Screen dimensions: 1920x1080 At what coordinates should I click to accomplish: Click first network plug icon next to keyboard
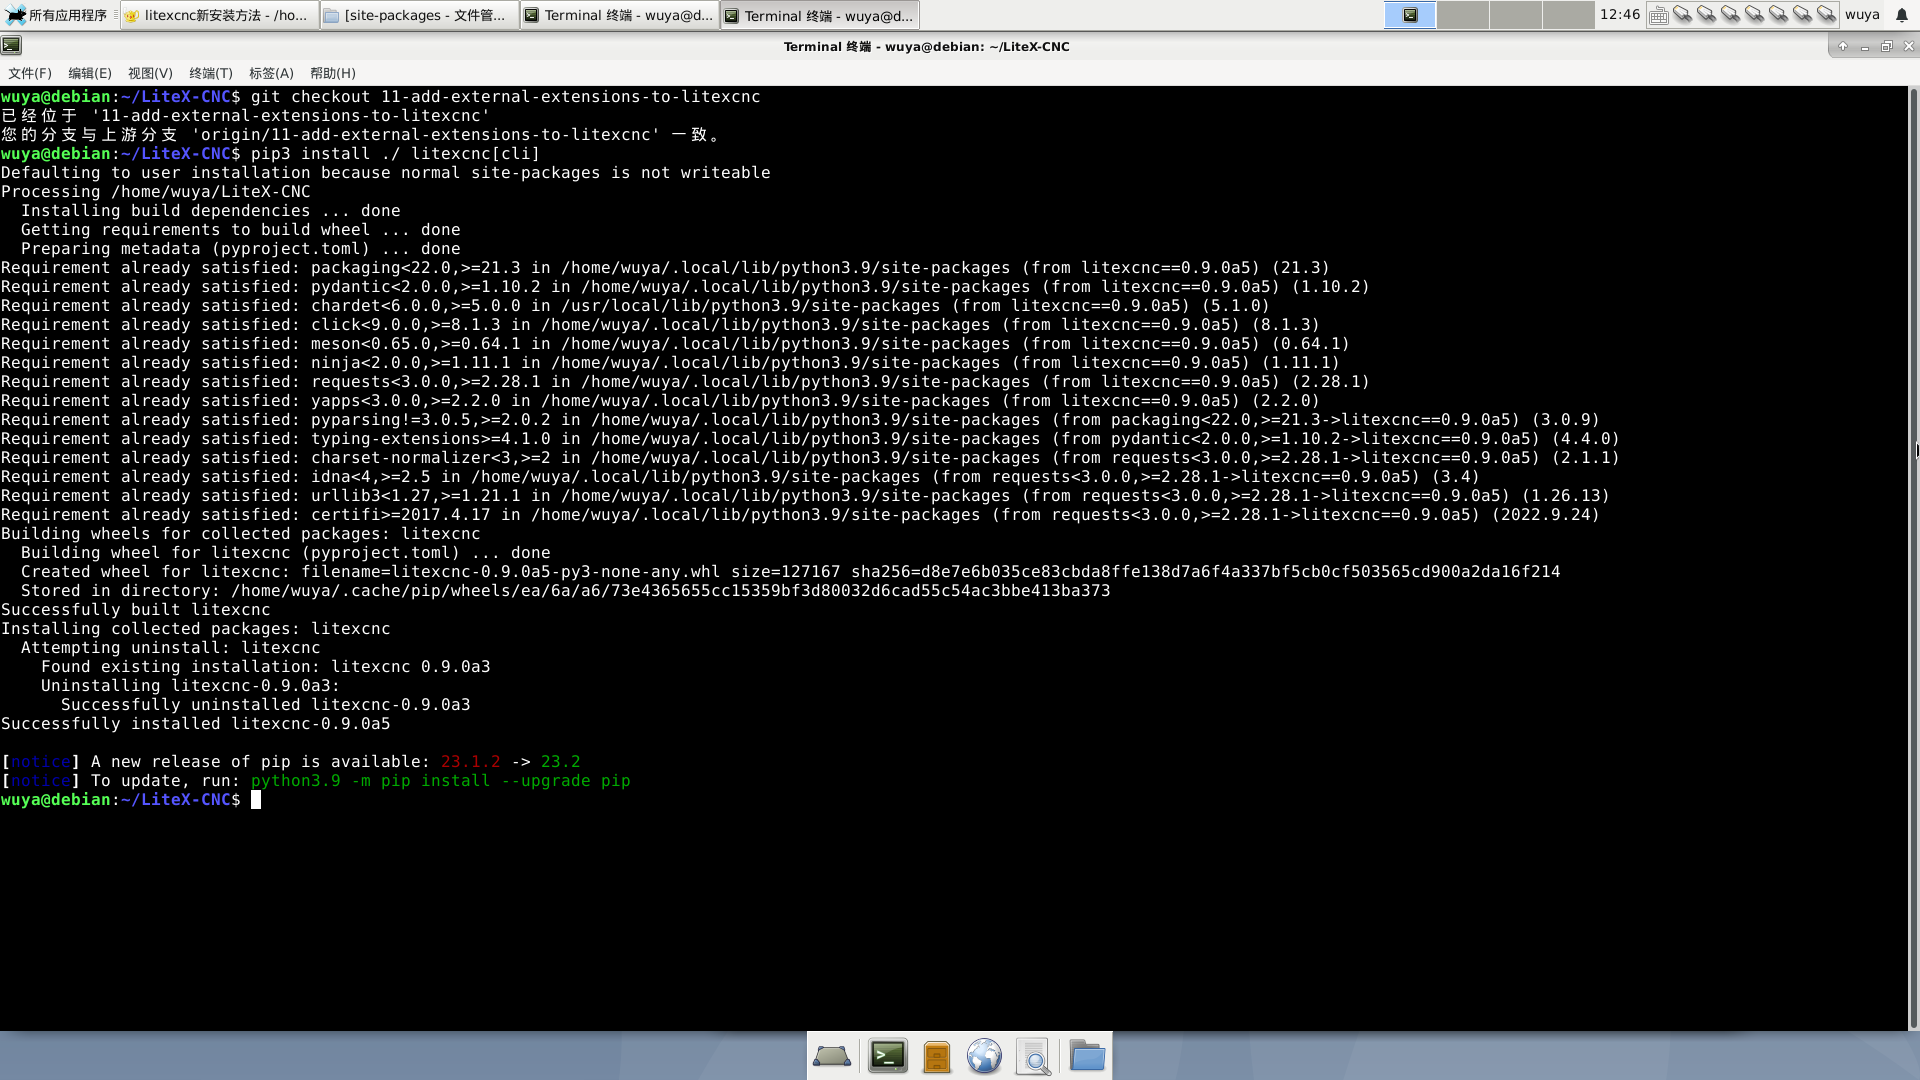[1683, 15]
